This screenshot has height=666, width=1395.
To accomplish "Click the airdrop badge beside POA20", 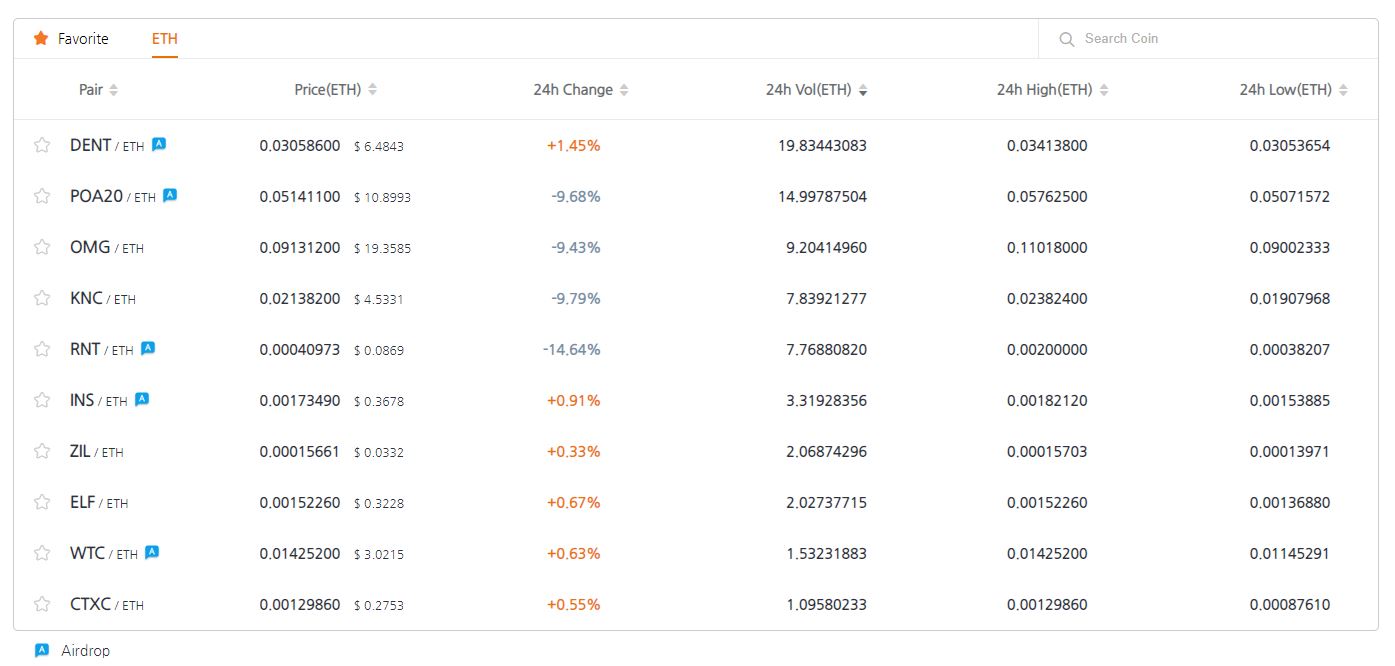I will point(170,195).
